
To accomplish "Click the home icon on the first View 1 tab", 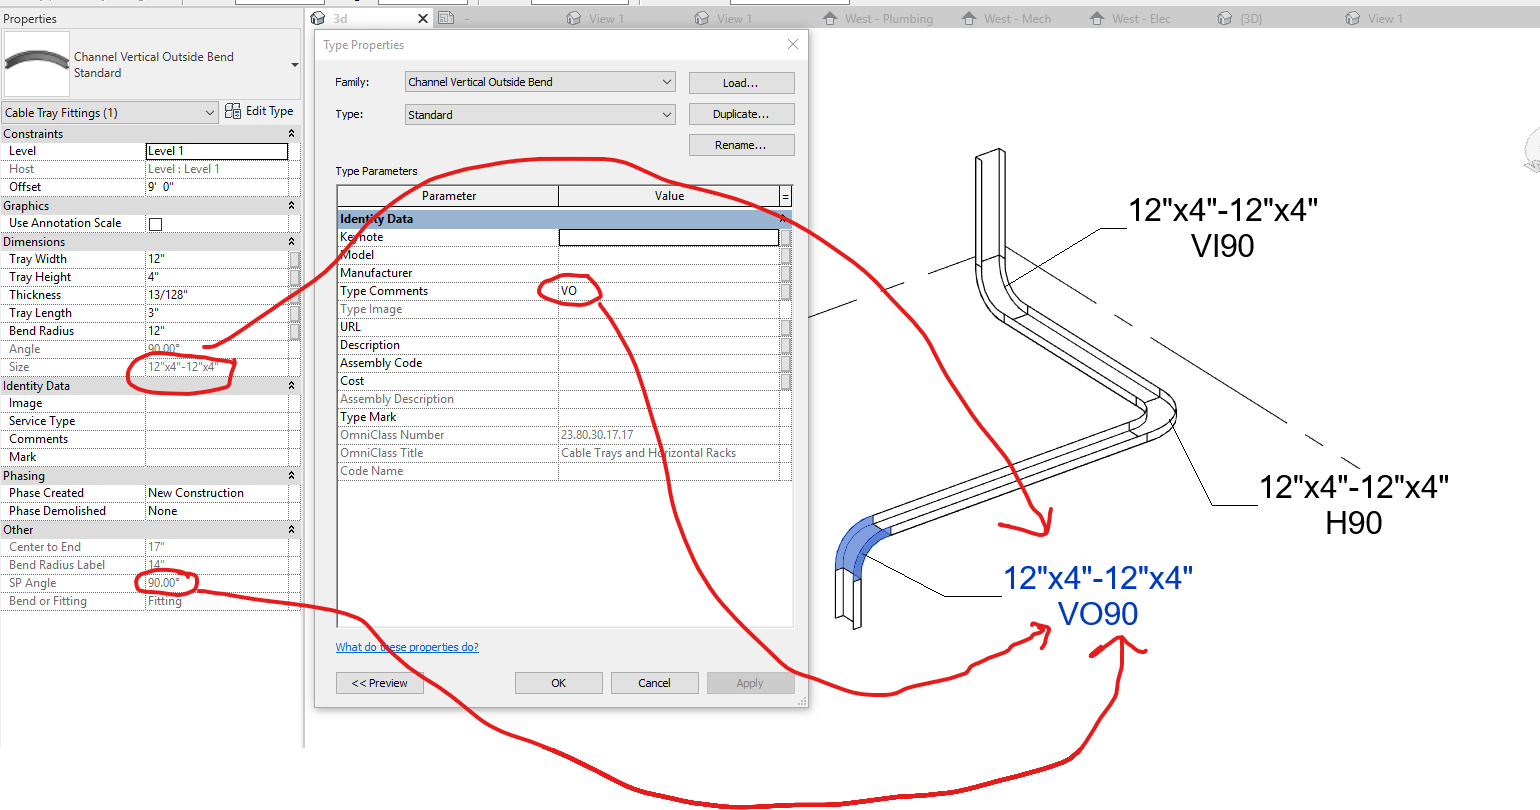I will coord(573,17).
